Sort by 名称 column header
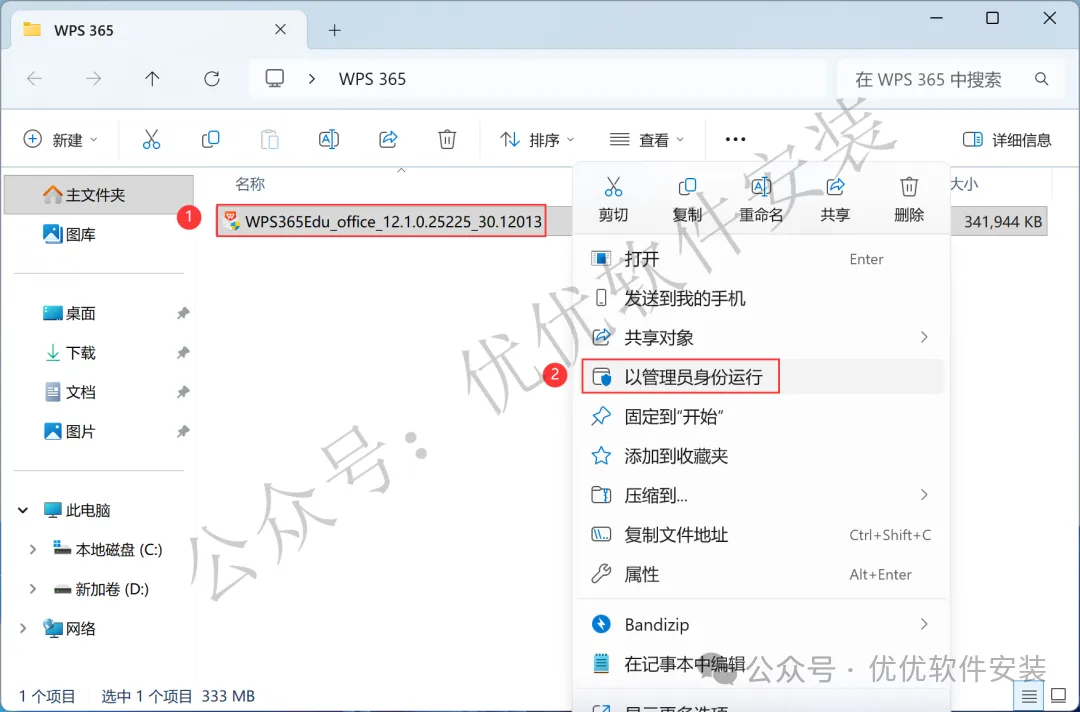The image size is (1080, 712). point(249,184)
